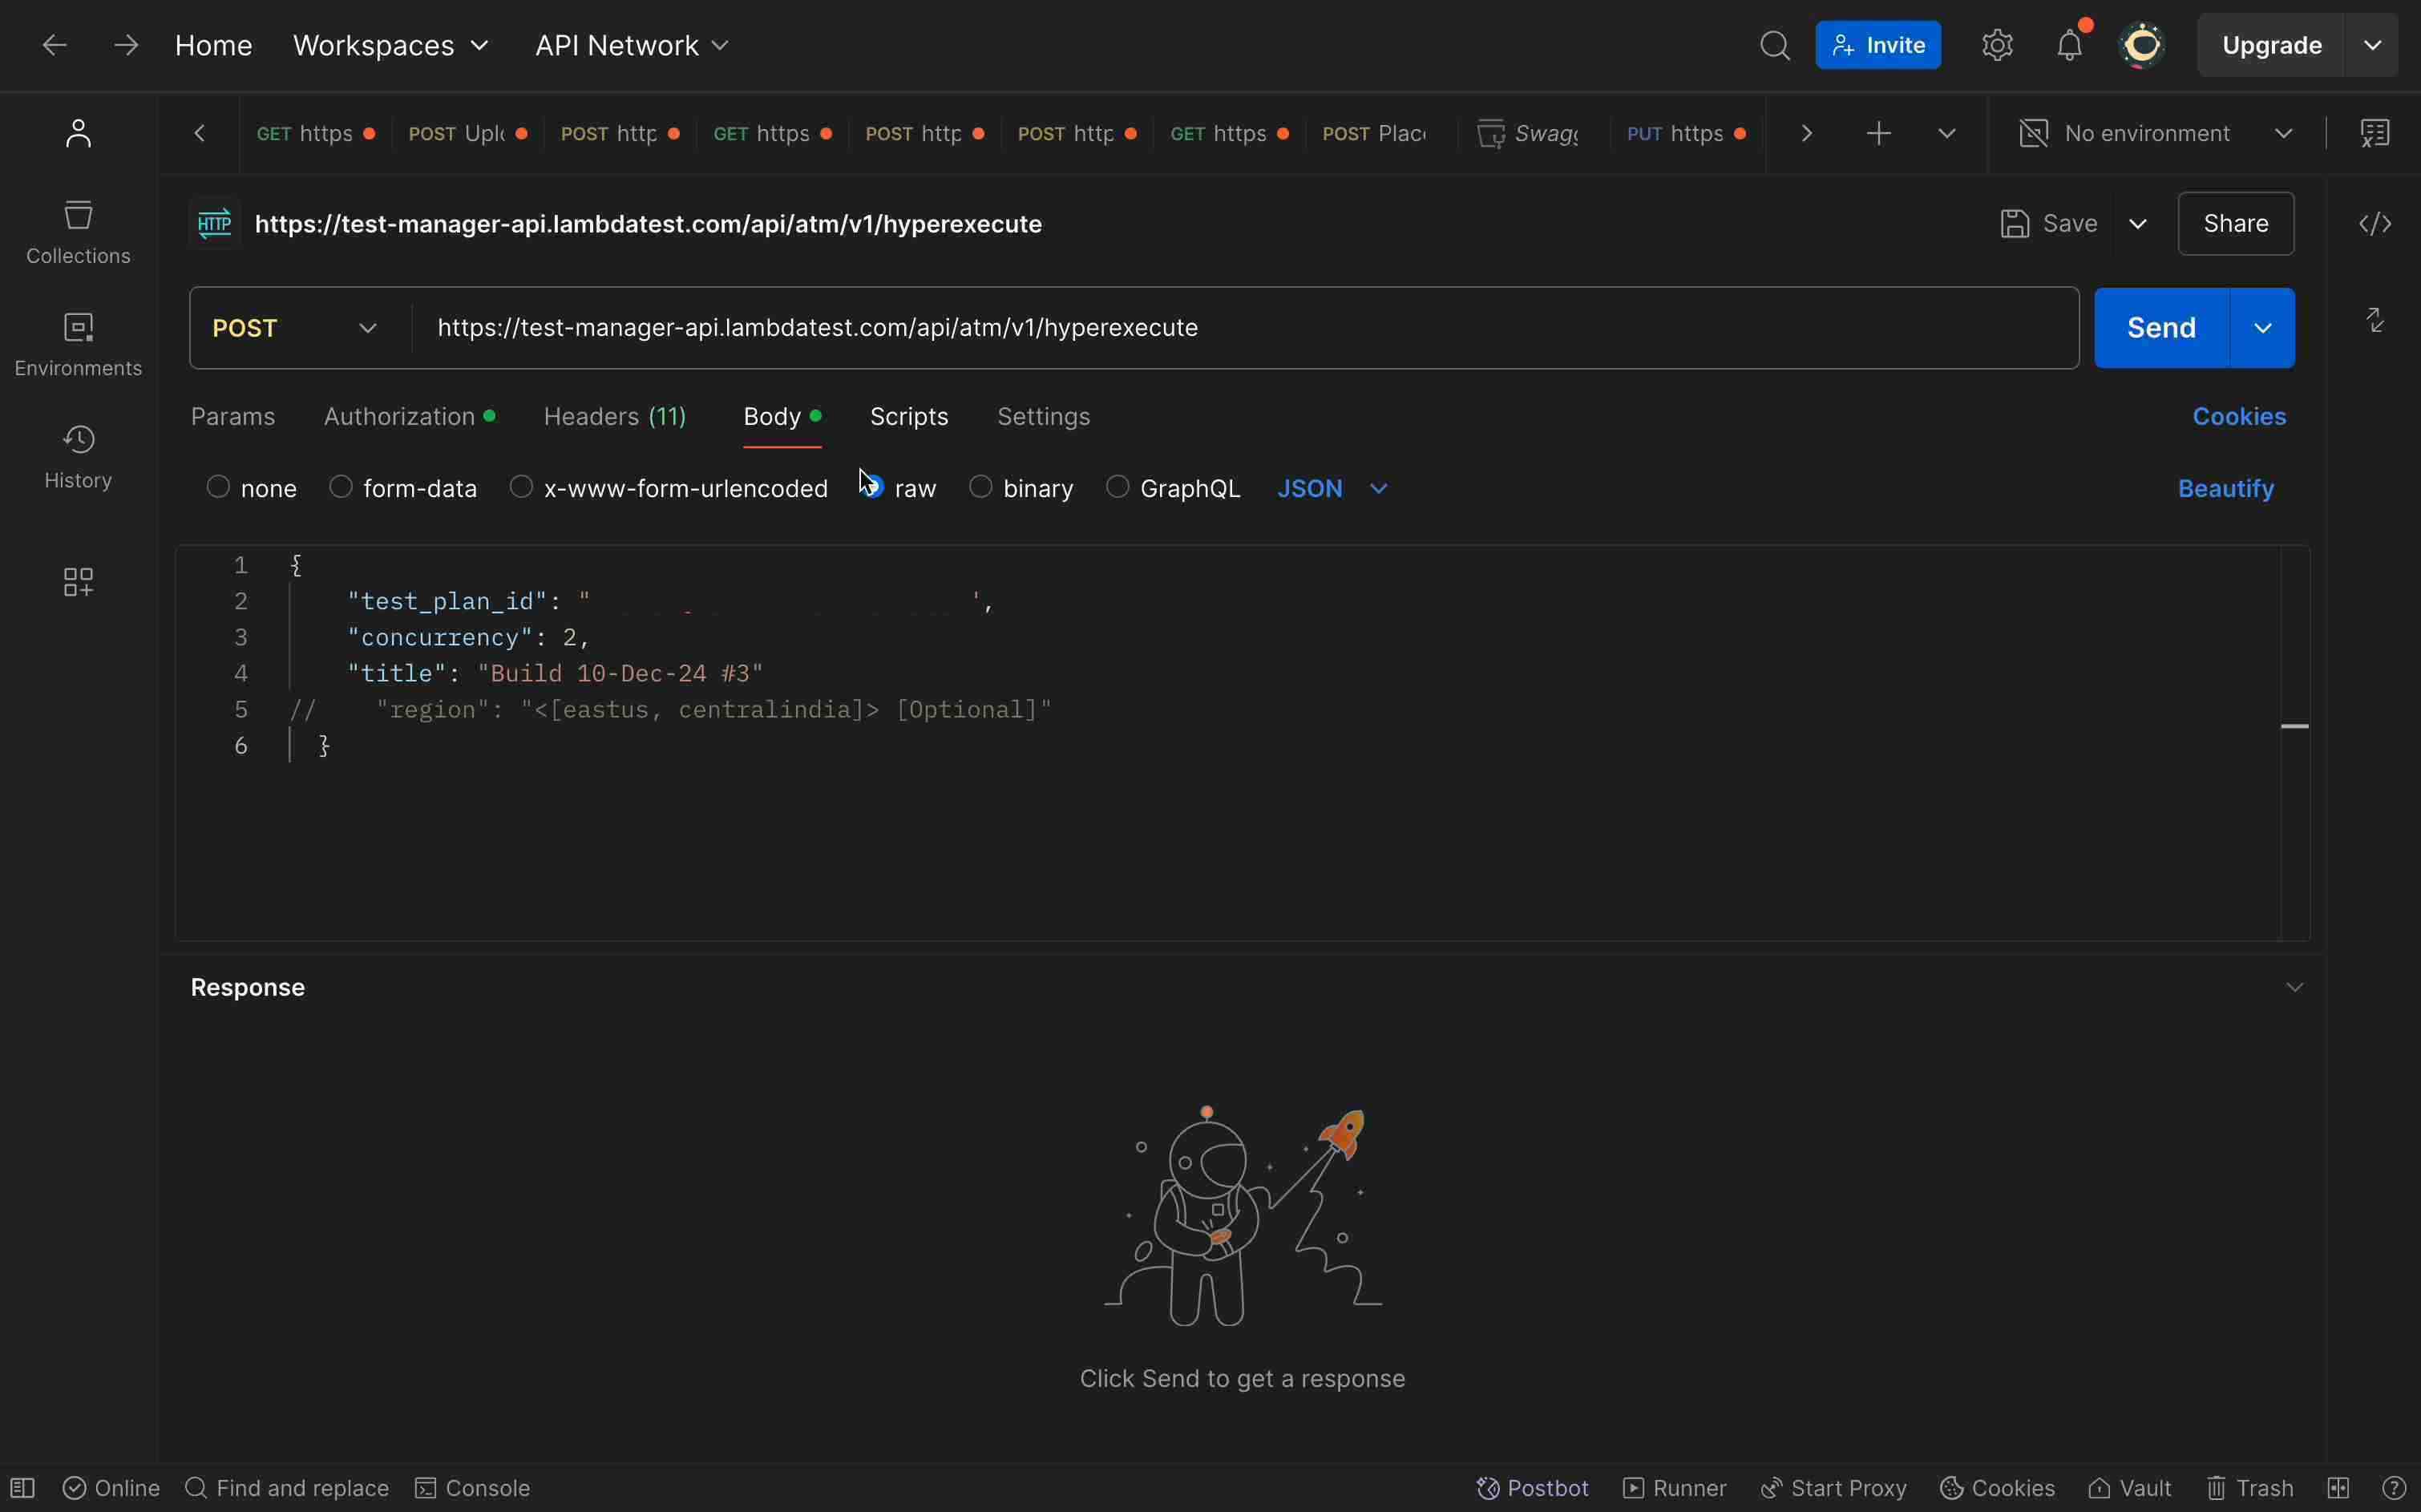Add a new tab with plus icon
The image size is (2421, 1512).
click(x=1878, y=133)
